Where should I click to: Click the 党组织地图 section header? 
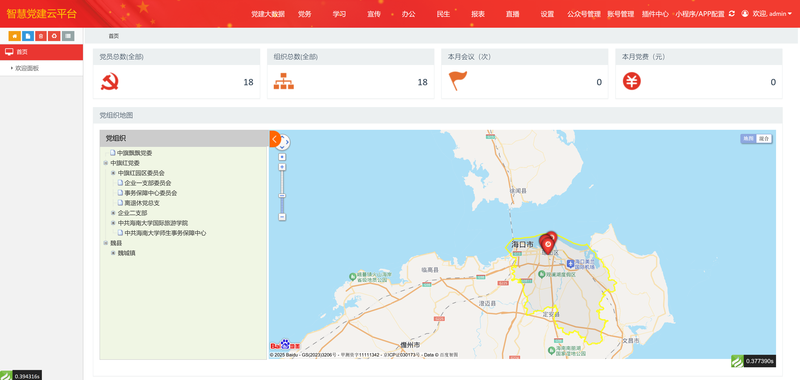(438, 115)
